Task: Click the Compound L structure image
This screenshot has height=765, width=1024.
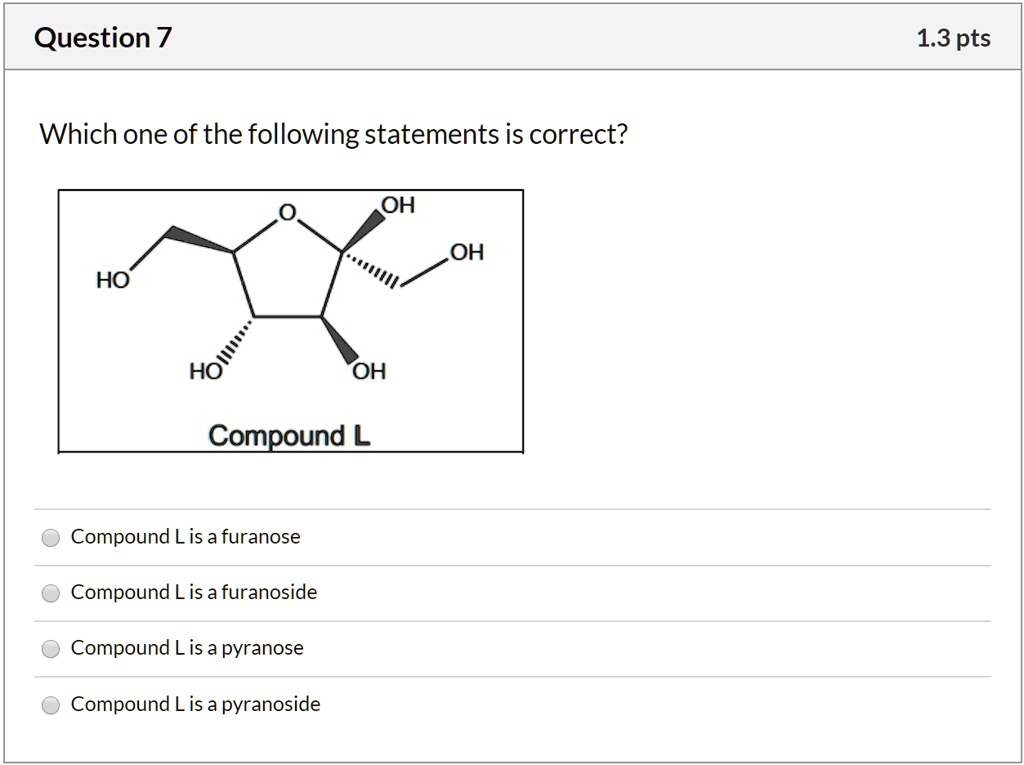Action: (291, 318)
